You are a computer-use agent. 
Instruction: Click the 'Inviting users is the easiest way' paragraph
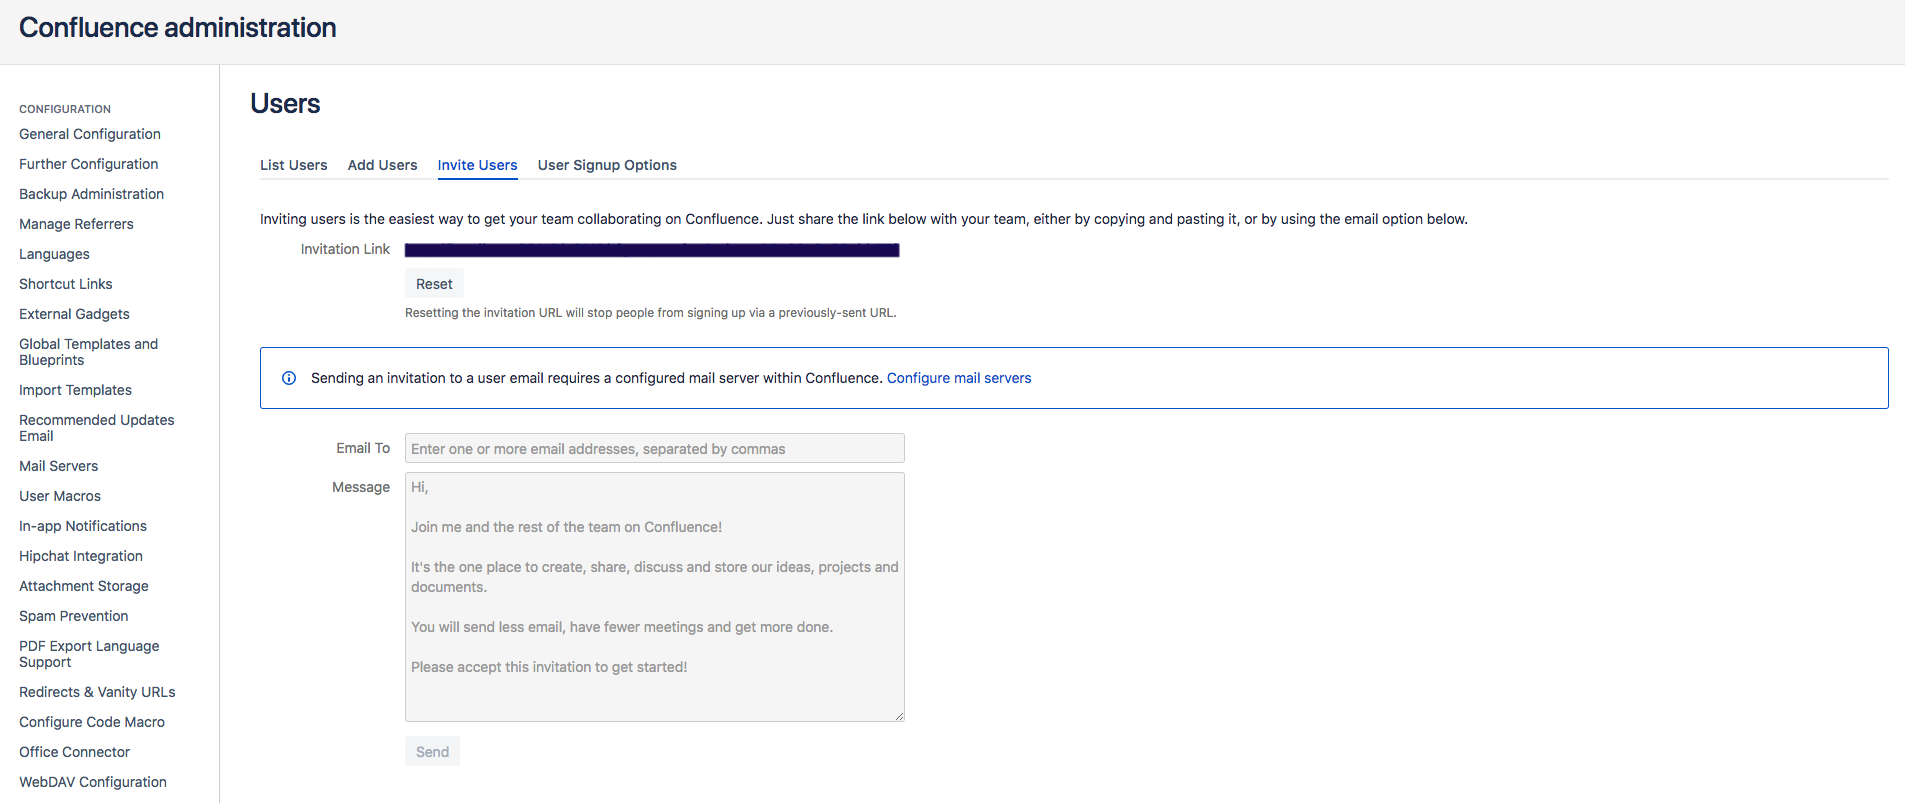tap(864, 219)
